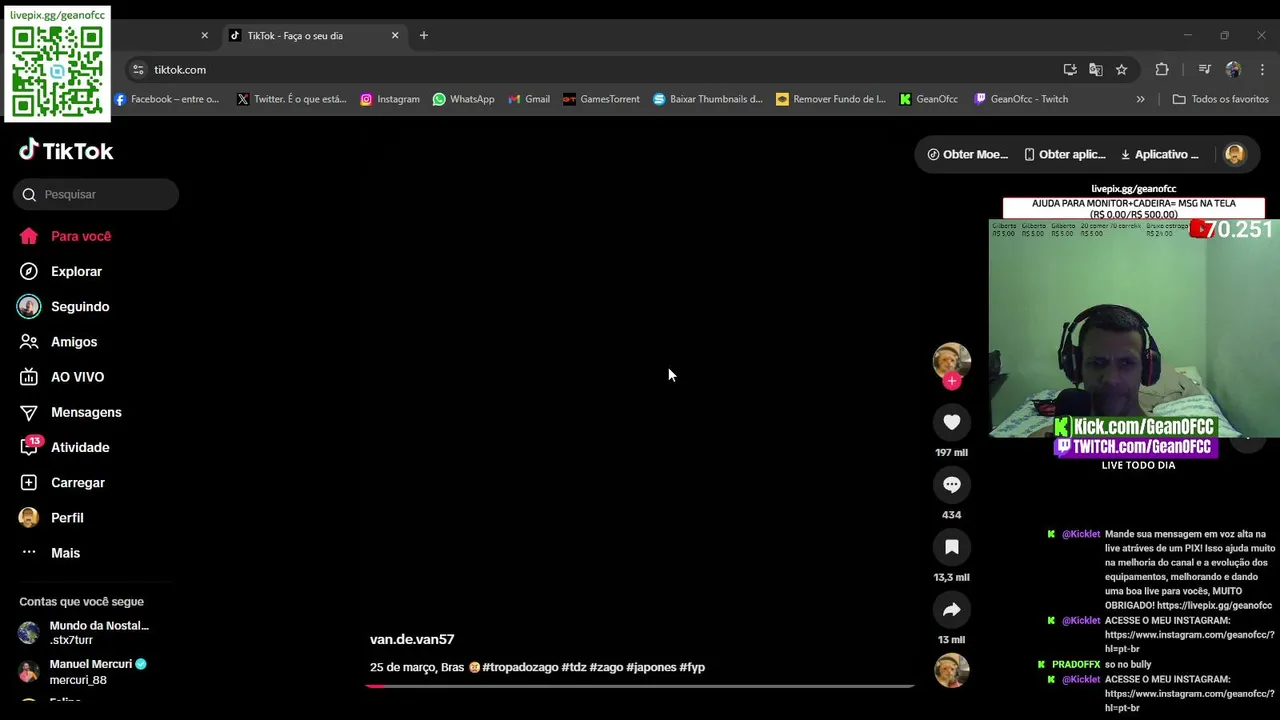Close the first browser tab
This screenshot has width=1280, height=720.
204,35
